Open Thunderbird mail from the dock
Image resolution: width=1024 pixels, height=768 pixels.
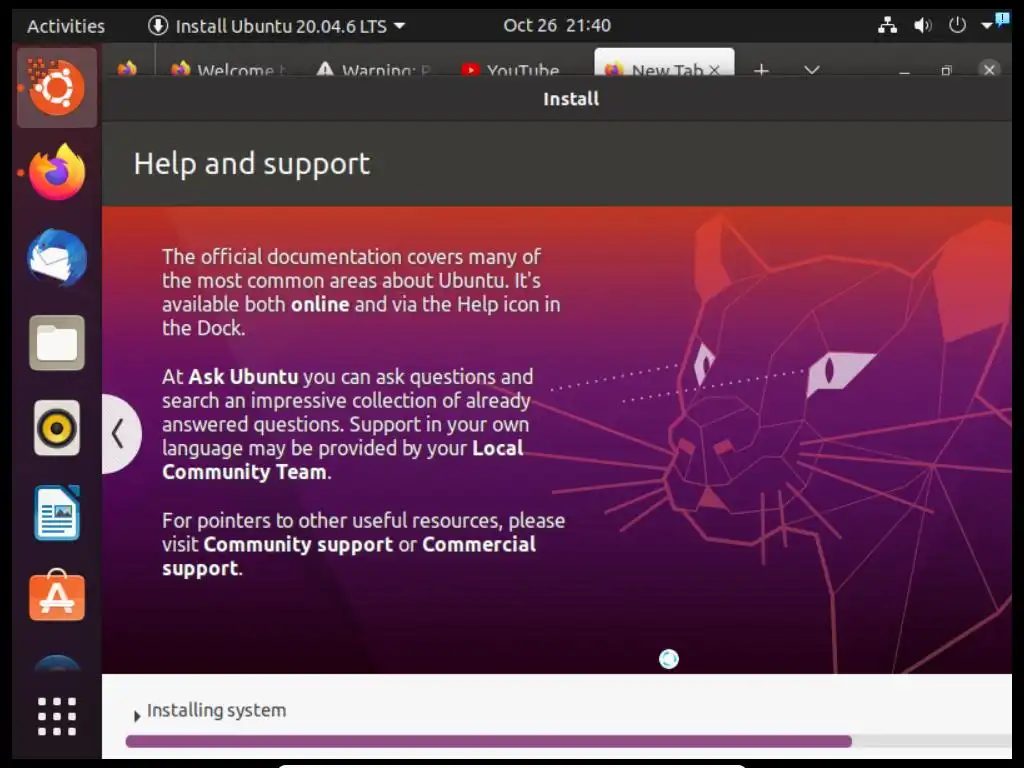57,257
